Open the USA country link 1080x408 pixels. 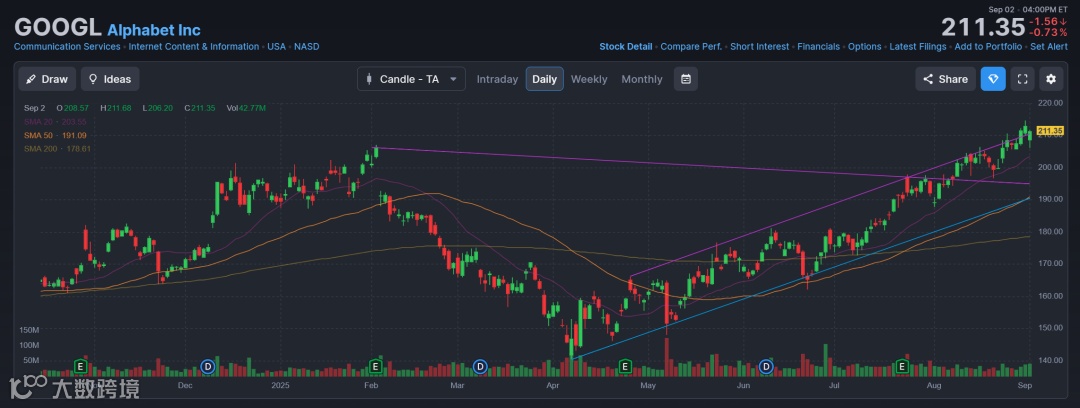[x=276, y=47]
